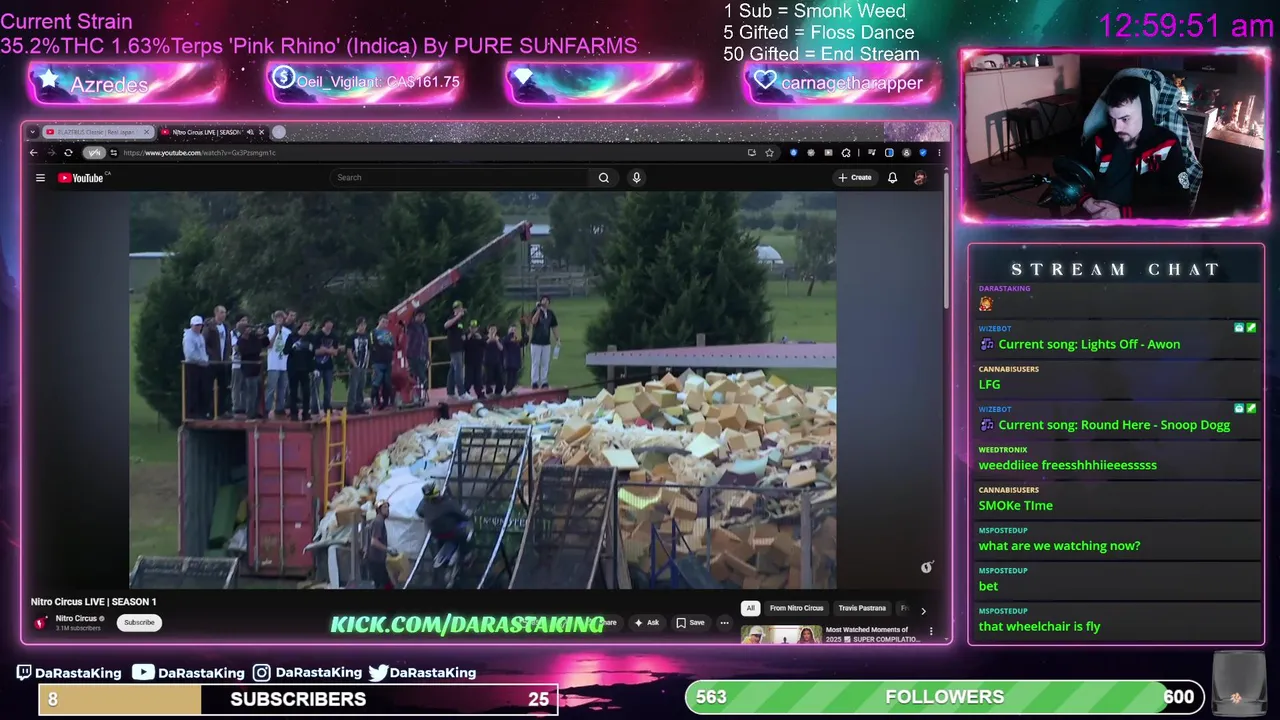The image size is (1280, 720).
Task: Open the YouTube hamburger guide menu
Action: [40, 178]
